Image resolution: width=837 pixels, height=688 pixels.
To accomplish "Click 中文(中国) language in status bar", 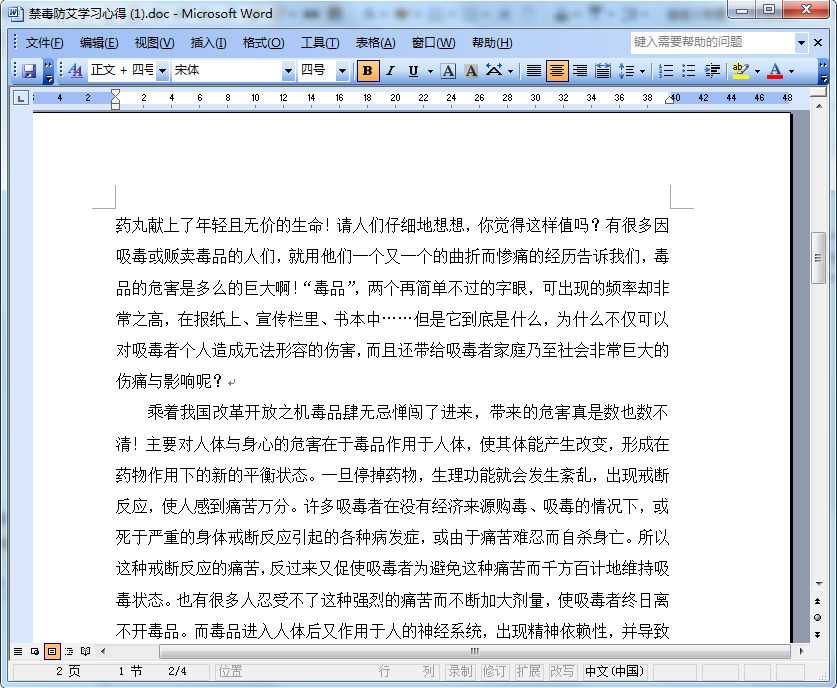I will click(x=614, y=671).
